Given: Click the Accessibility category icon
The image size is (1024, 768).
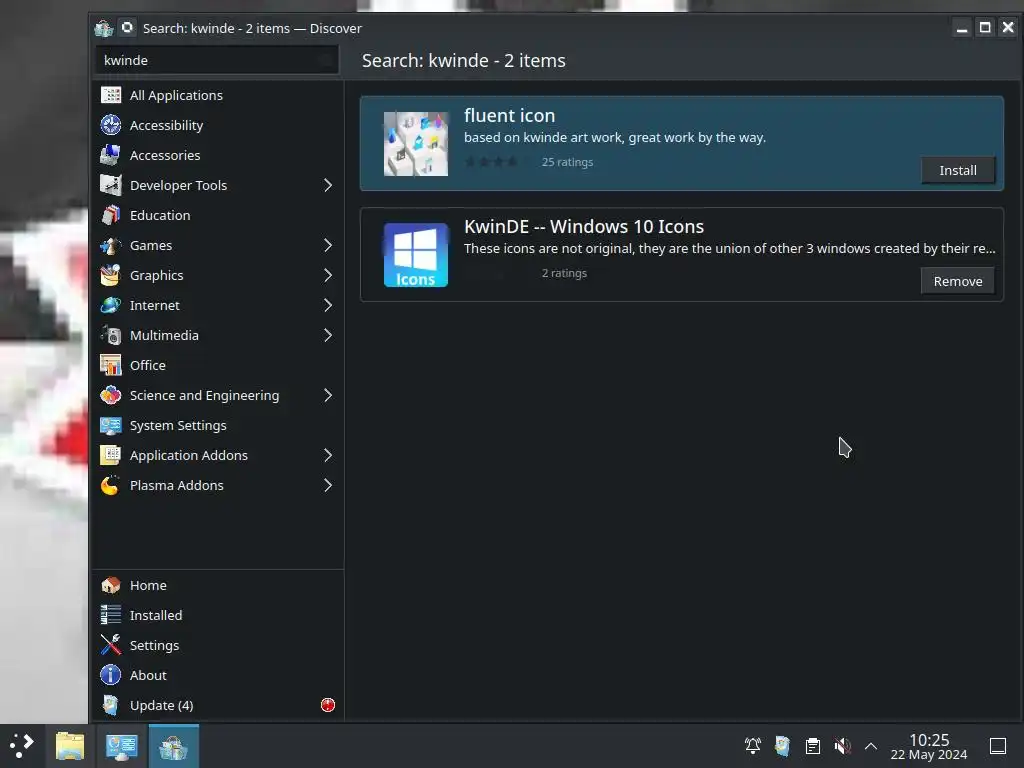Looking at the screenshot, I should tap(110, 125).
